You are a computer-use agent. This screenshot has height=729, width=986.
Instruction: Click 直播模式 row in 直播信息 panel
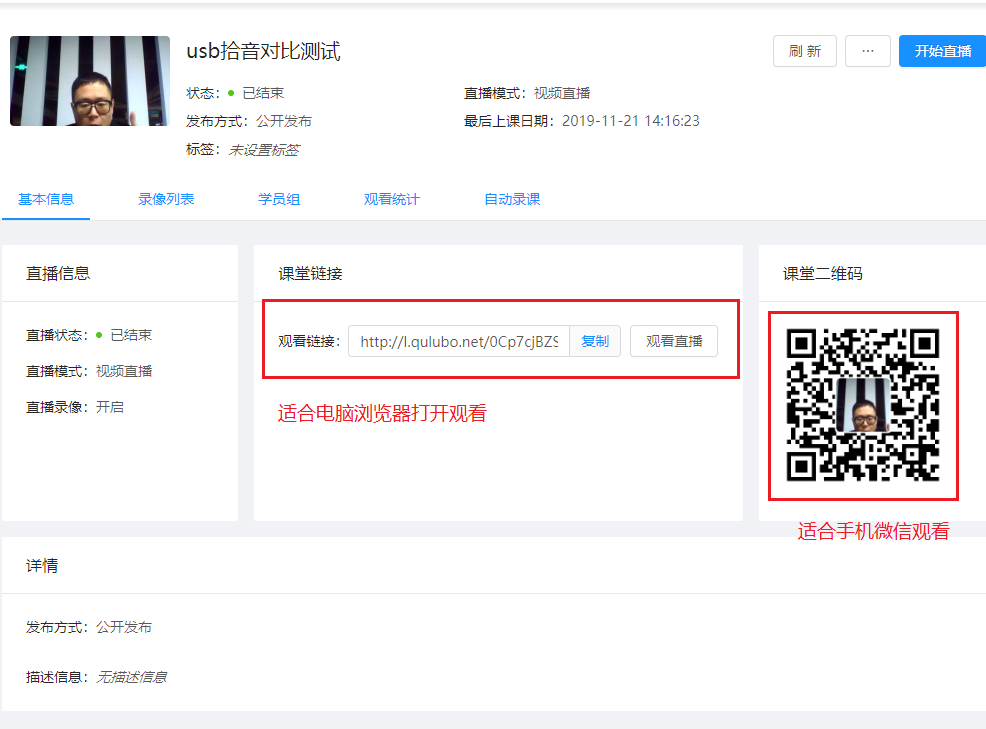(89, 371)
